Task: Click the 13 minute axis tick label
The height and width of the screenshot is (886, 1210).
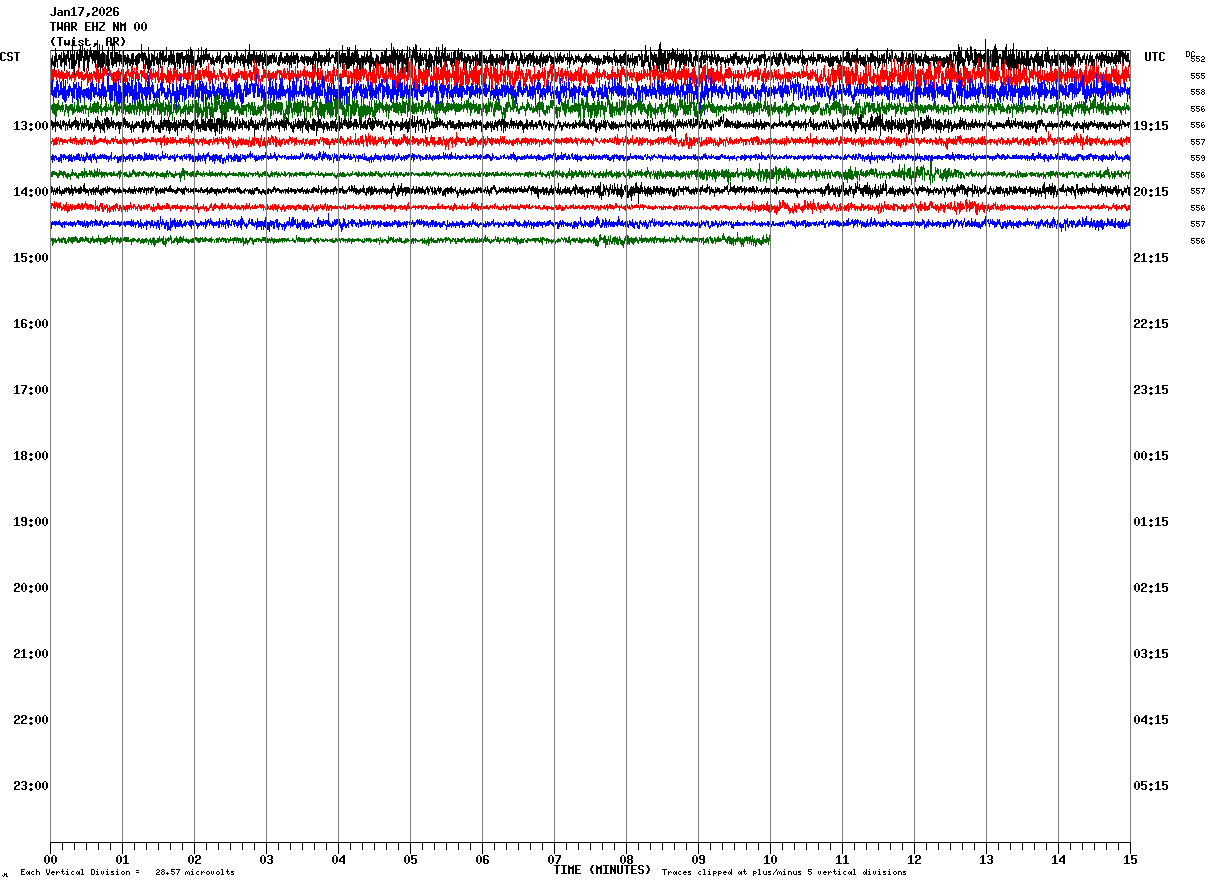Action: point(986,860)
